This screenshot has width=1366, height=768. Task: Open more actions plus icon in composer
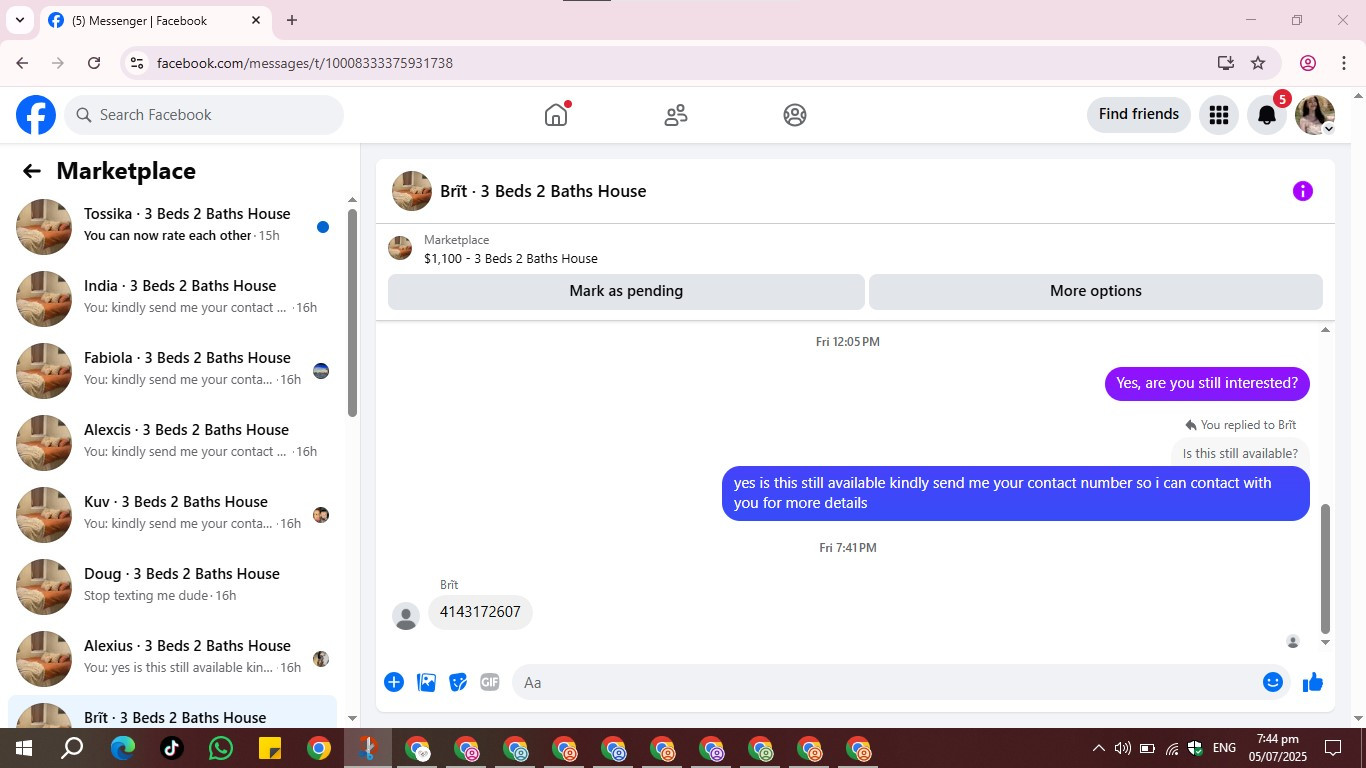[394, 682]
